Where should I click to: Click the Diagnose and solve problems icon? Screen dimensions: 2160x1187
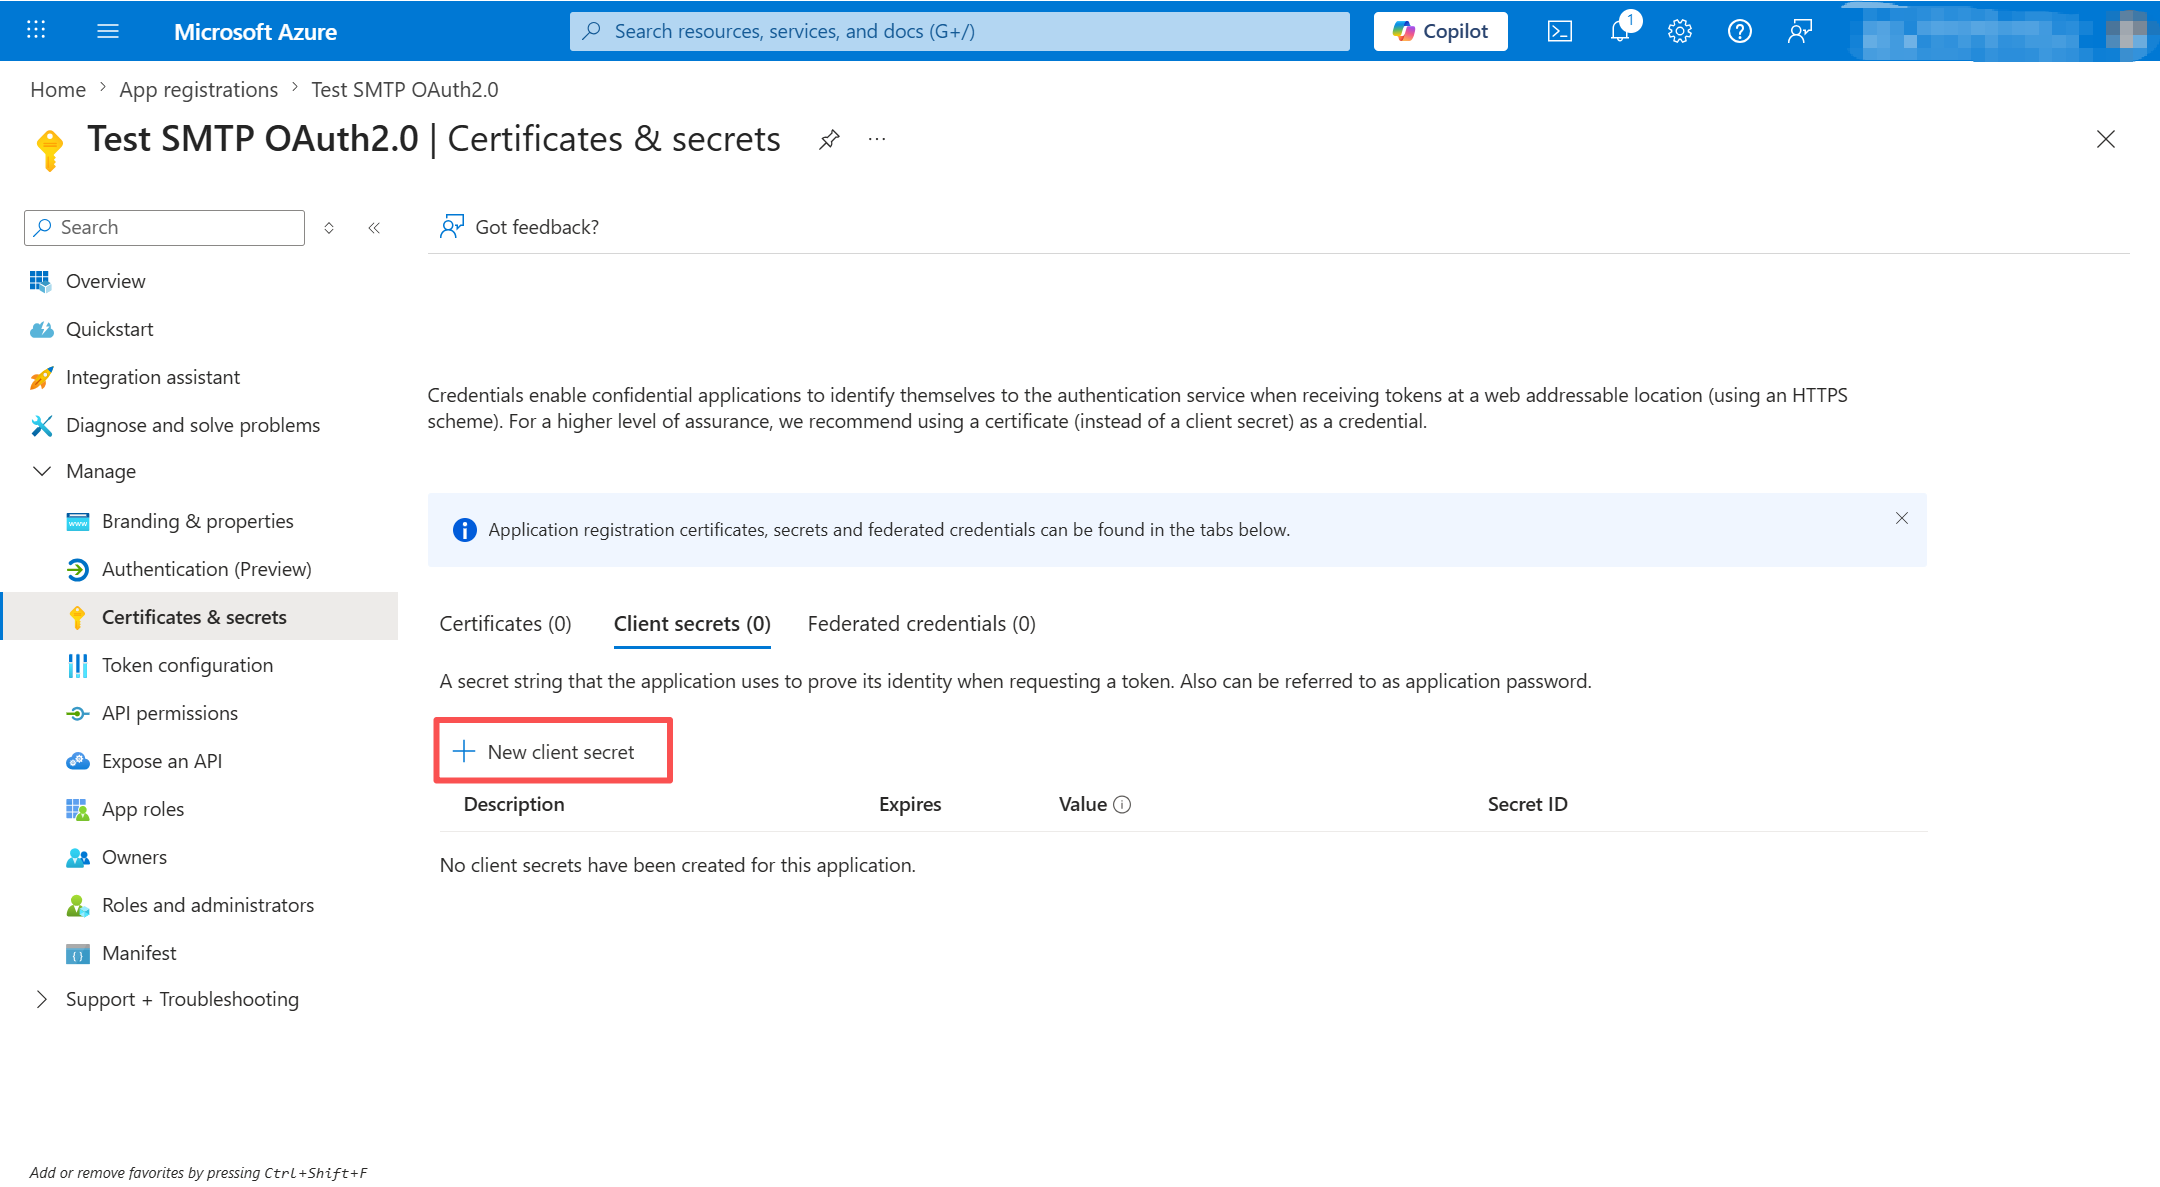(41, 425)
